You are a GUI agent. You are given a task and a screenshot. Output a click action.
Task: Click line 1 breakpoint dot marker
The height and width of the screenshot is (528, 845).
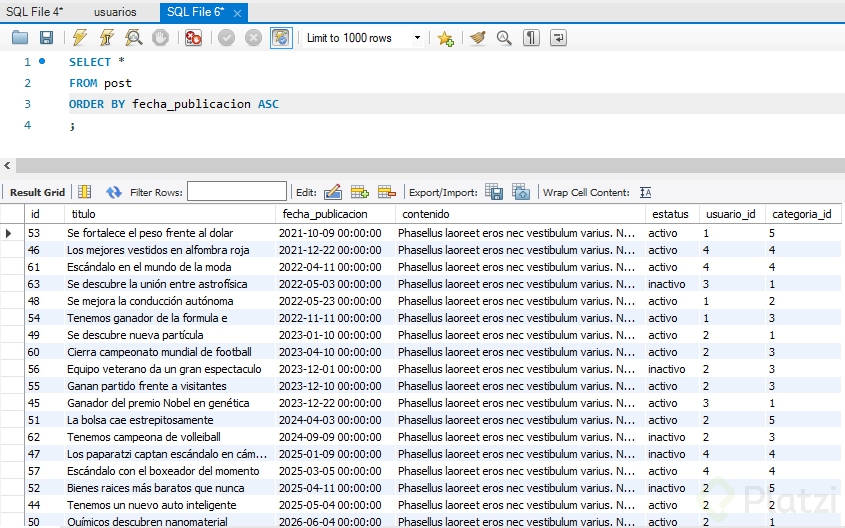pyautogui.click(x=42, y=61)
